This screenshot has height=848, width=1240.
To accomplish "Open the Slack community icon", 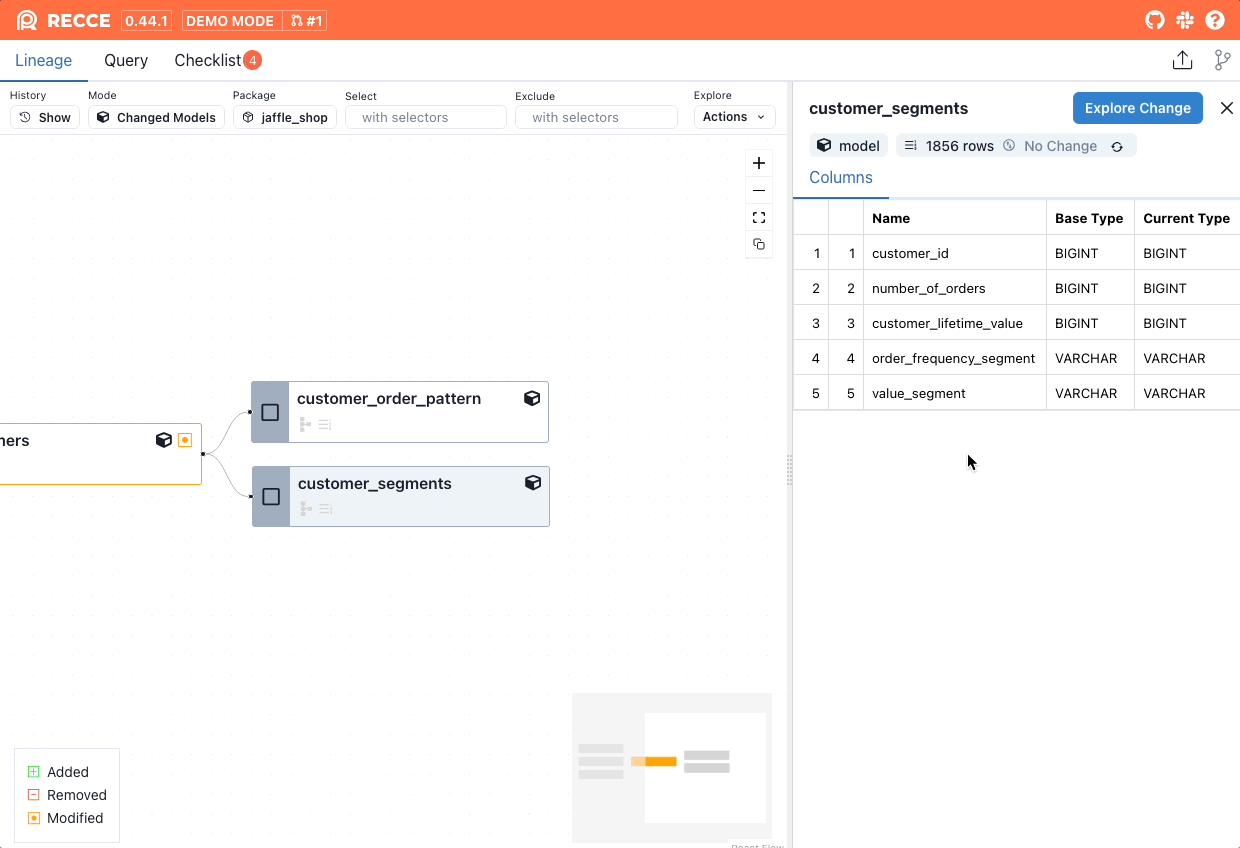I will pos(1185,20).
